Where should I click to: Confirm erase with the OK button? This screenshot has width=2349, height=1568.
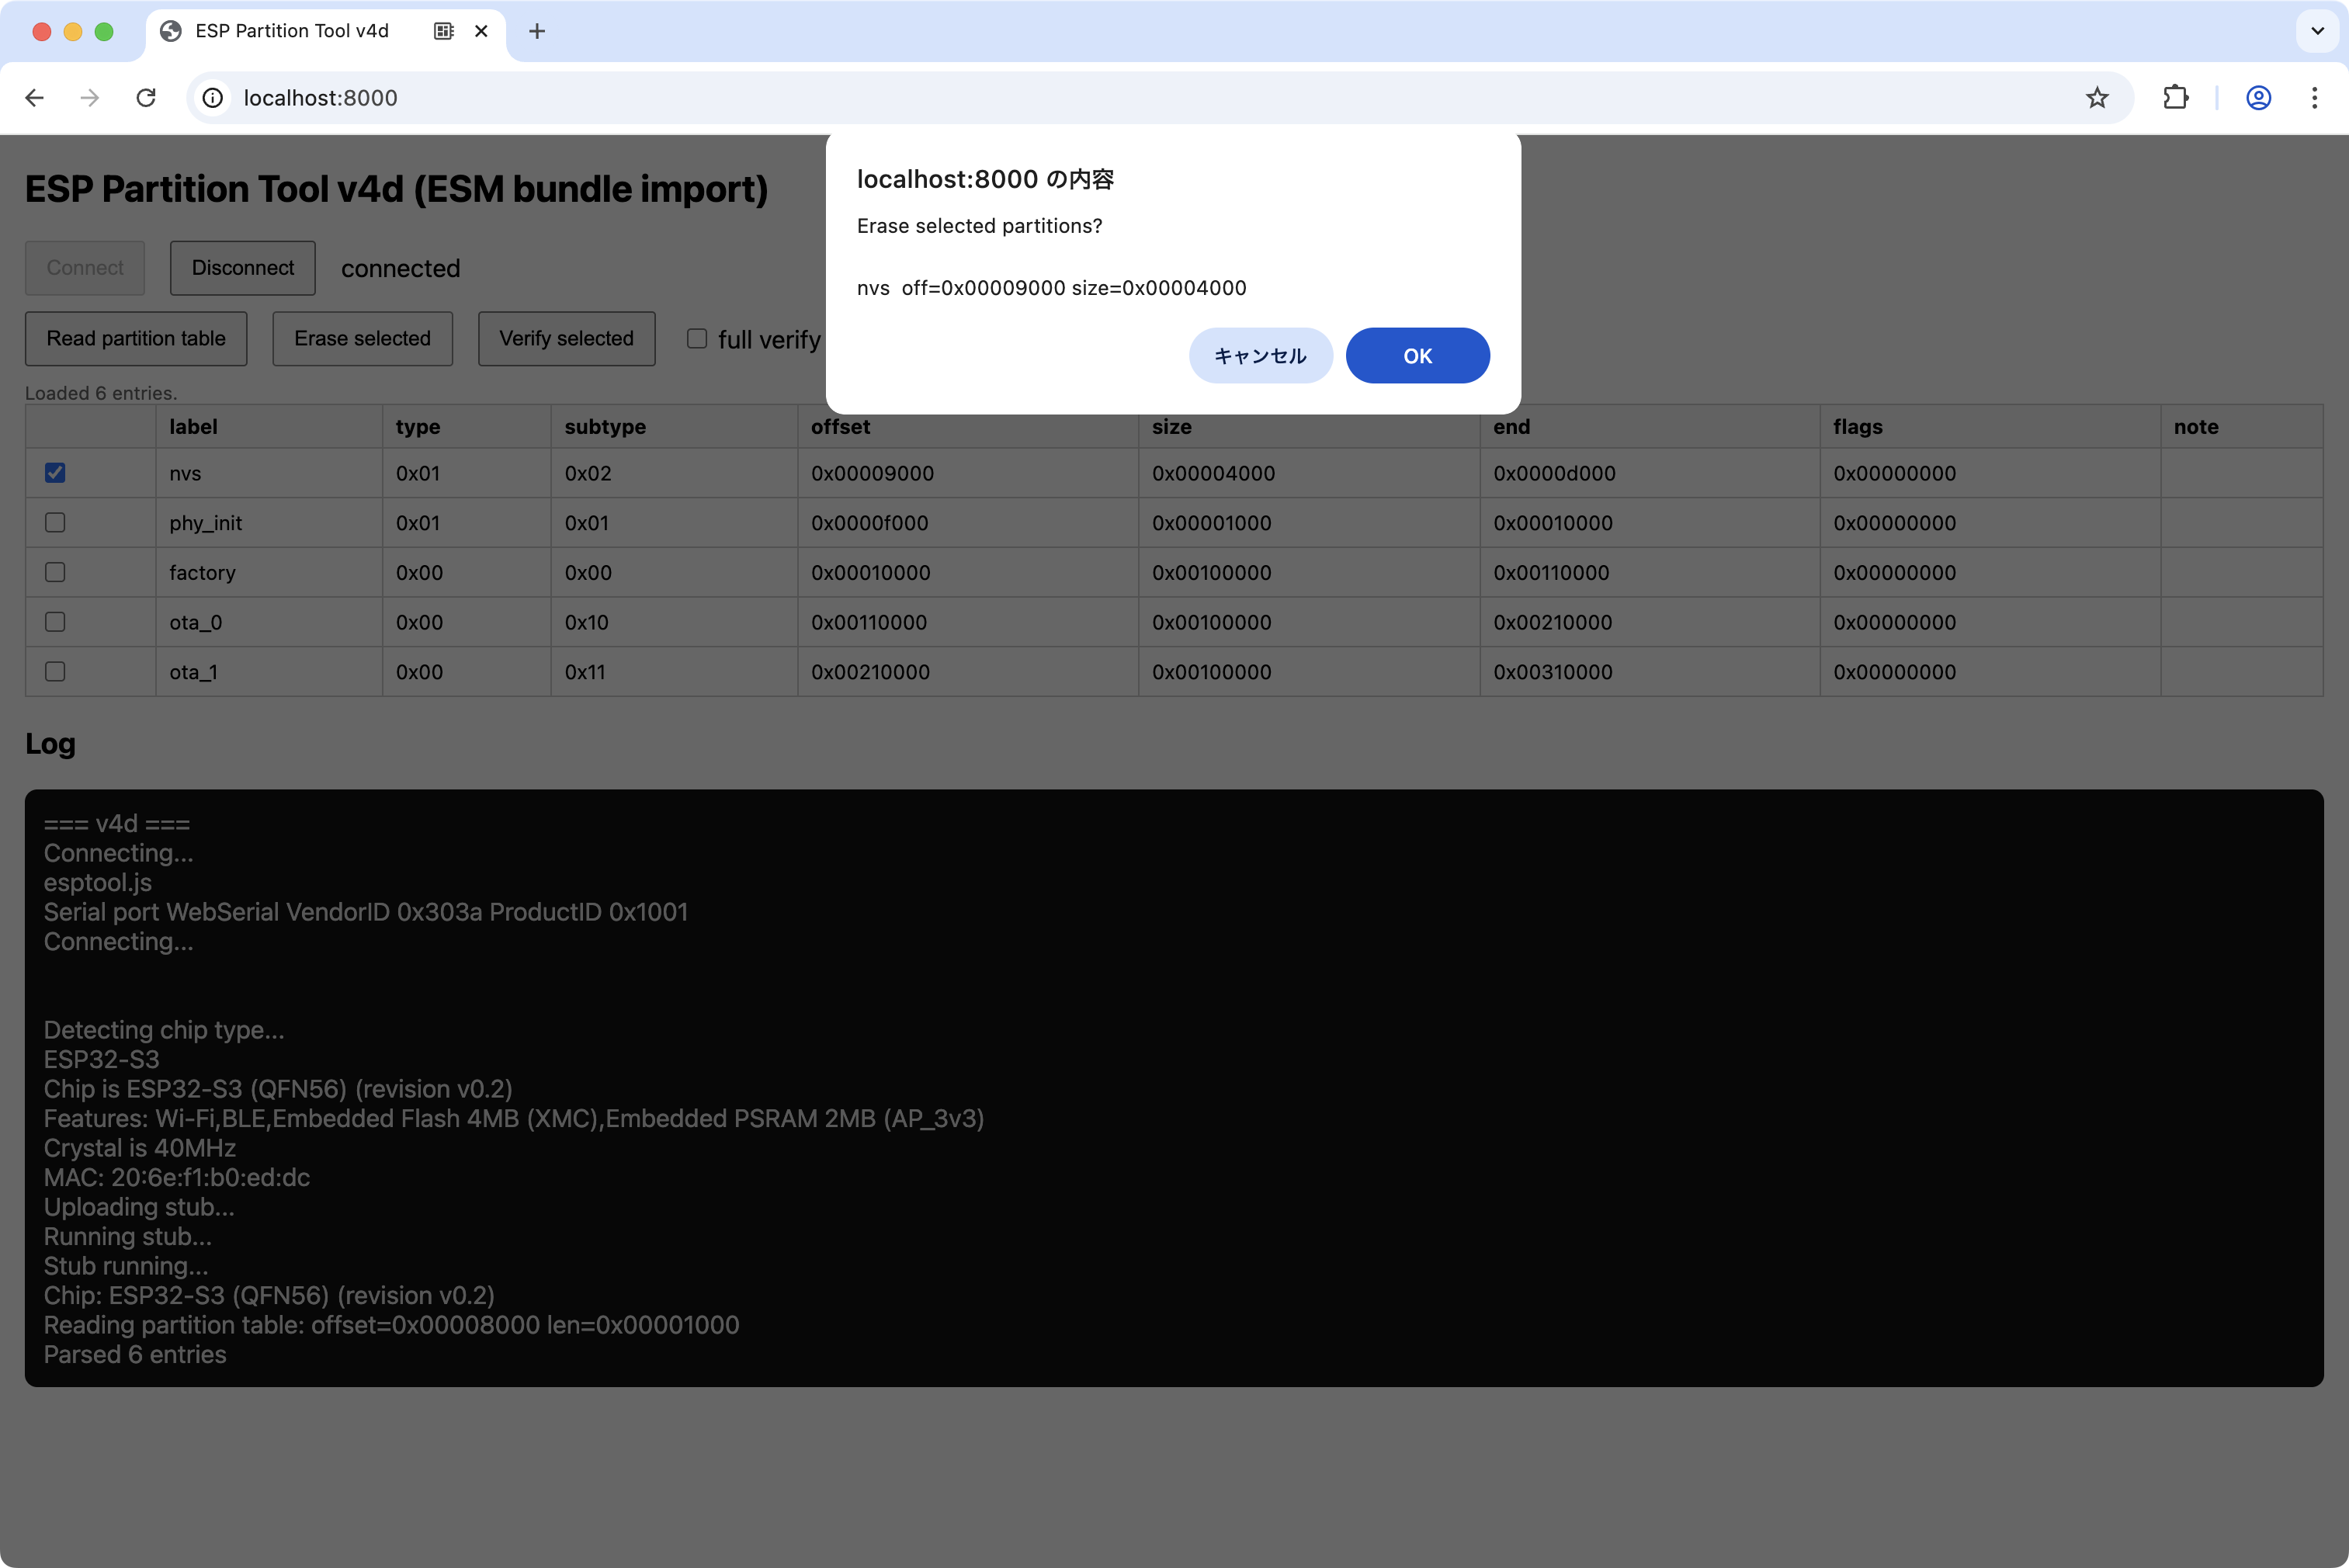(1417, 356)
